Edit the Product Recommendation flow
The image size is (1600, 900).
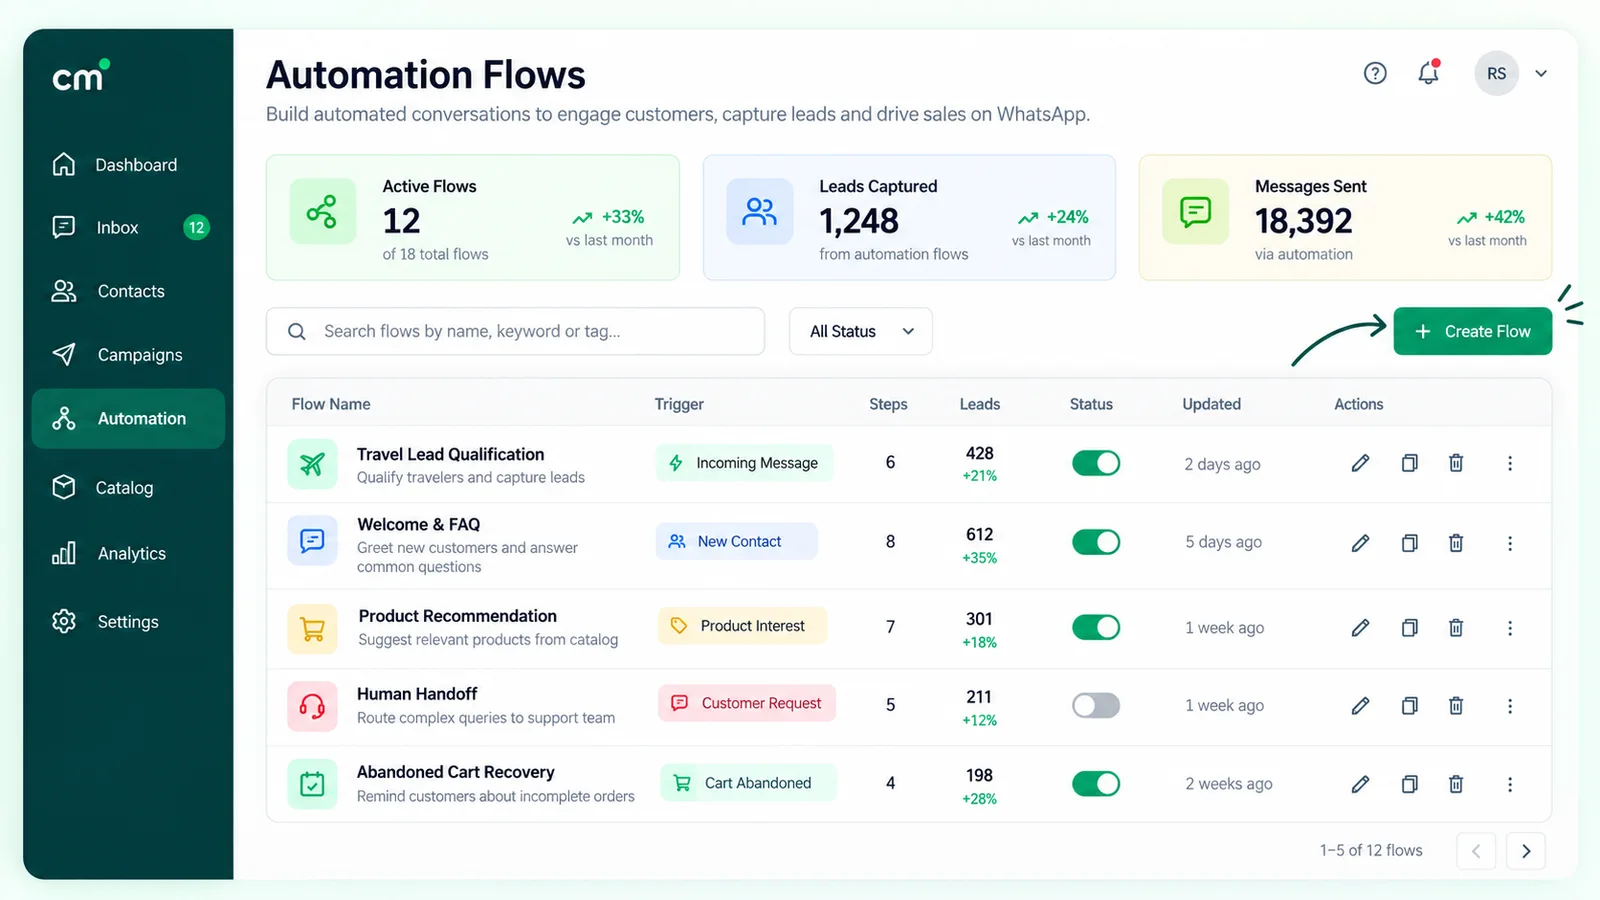tap(1360, 628)
